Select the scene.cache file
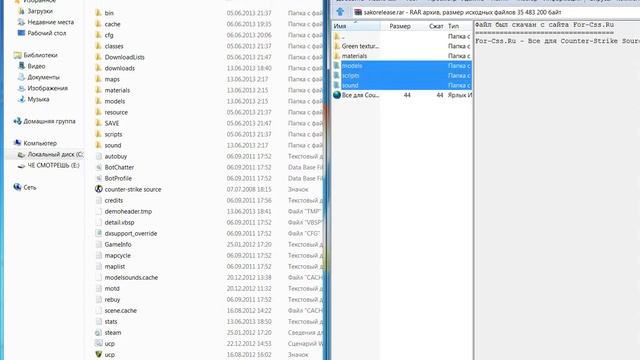The height and width of the screenshot is (360, 640). click(x=120, y=311)
